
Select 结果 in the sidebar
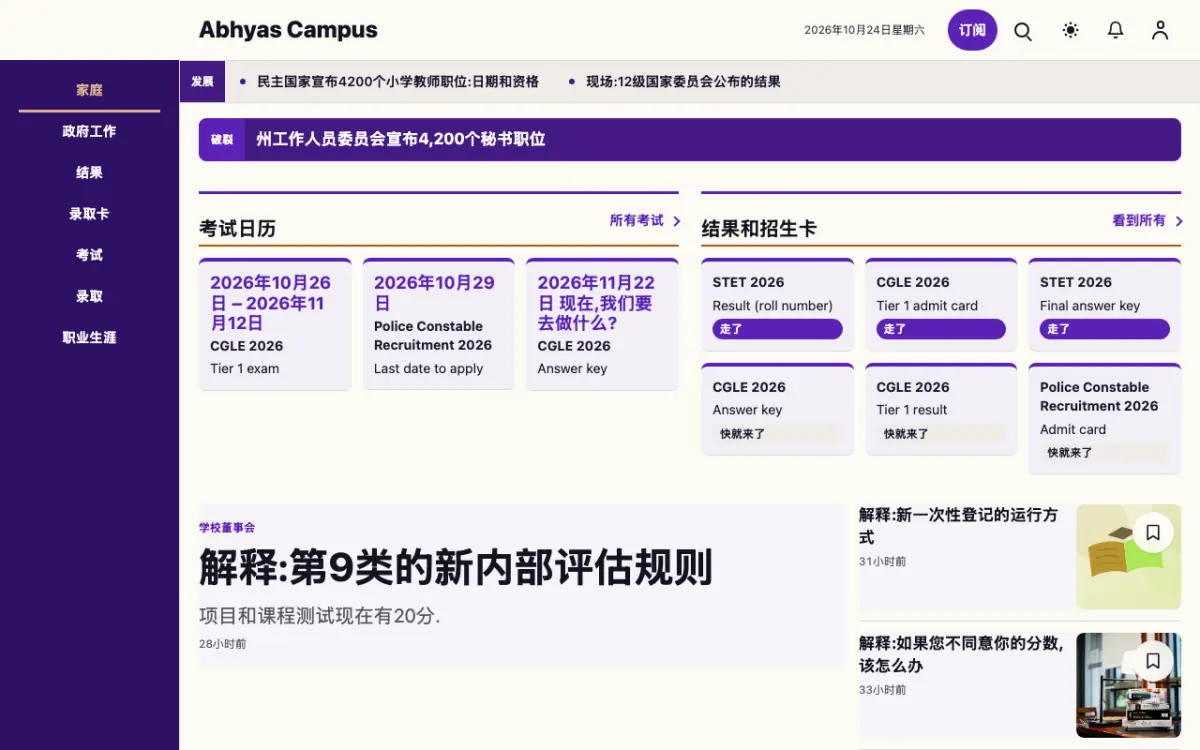coord(89,172)
